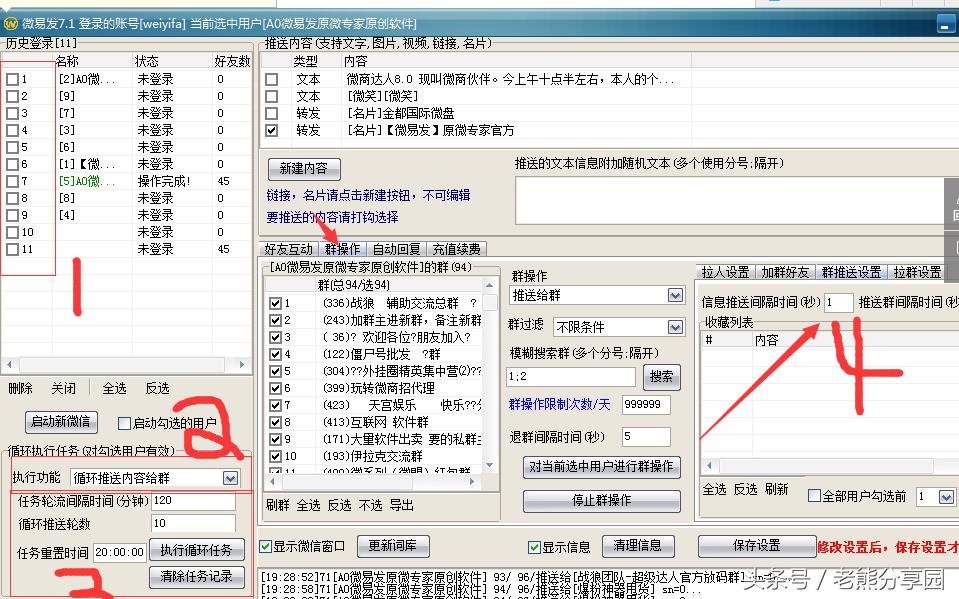Switch to the 群操作 tab
Screen dimensions: 959x599
click(342, 249)
